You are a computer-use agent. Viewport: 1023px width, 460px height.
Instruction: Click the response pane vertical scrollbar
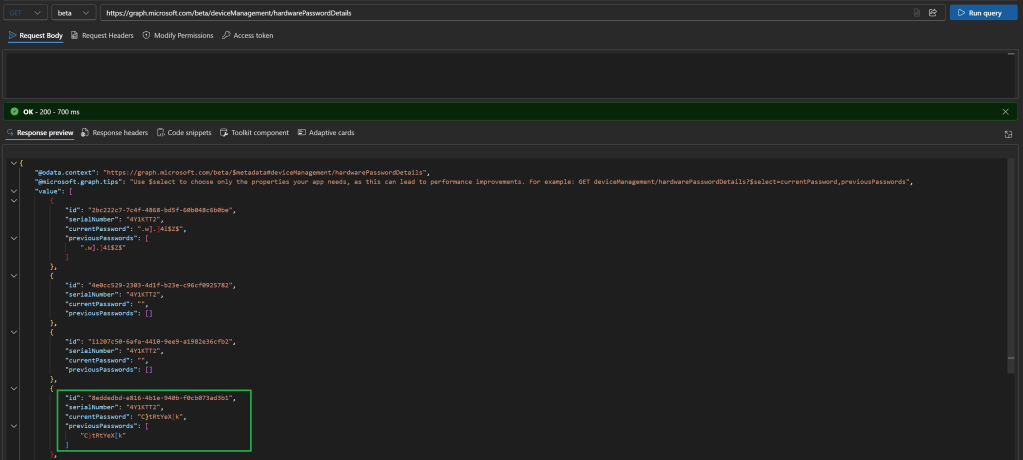1013,300
